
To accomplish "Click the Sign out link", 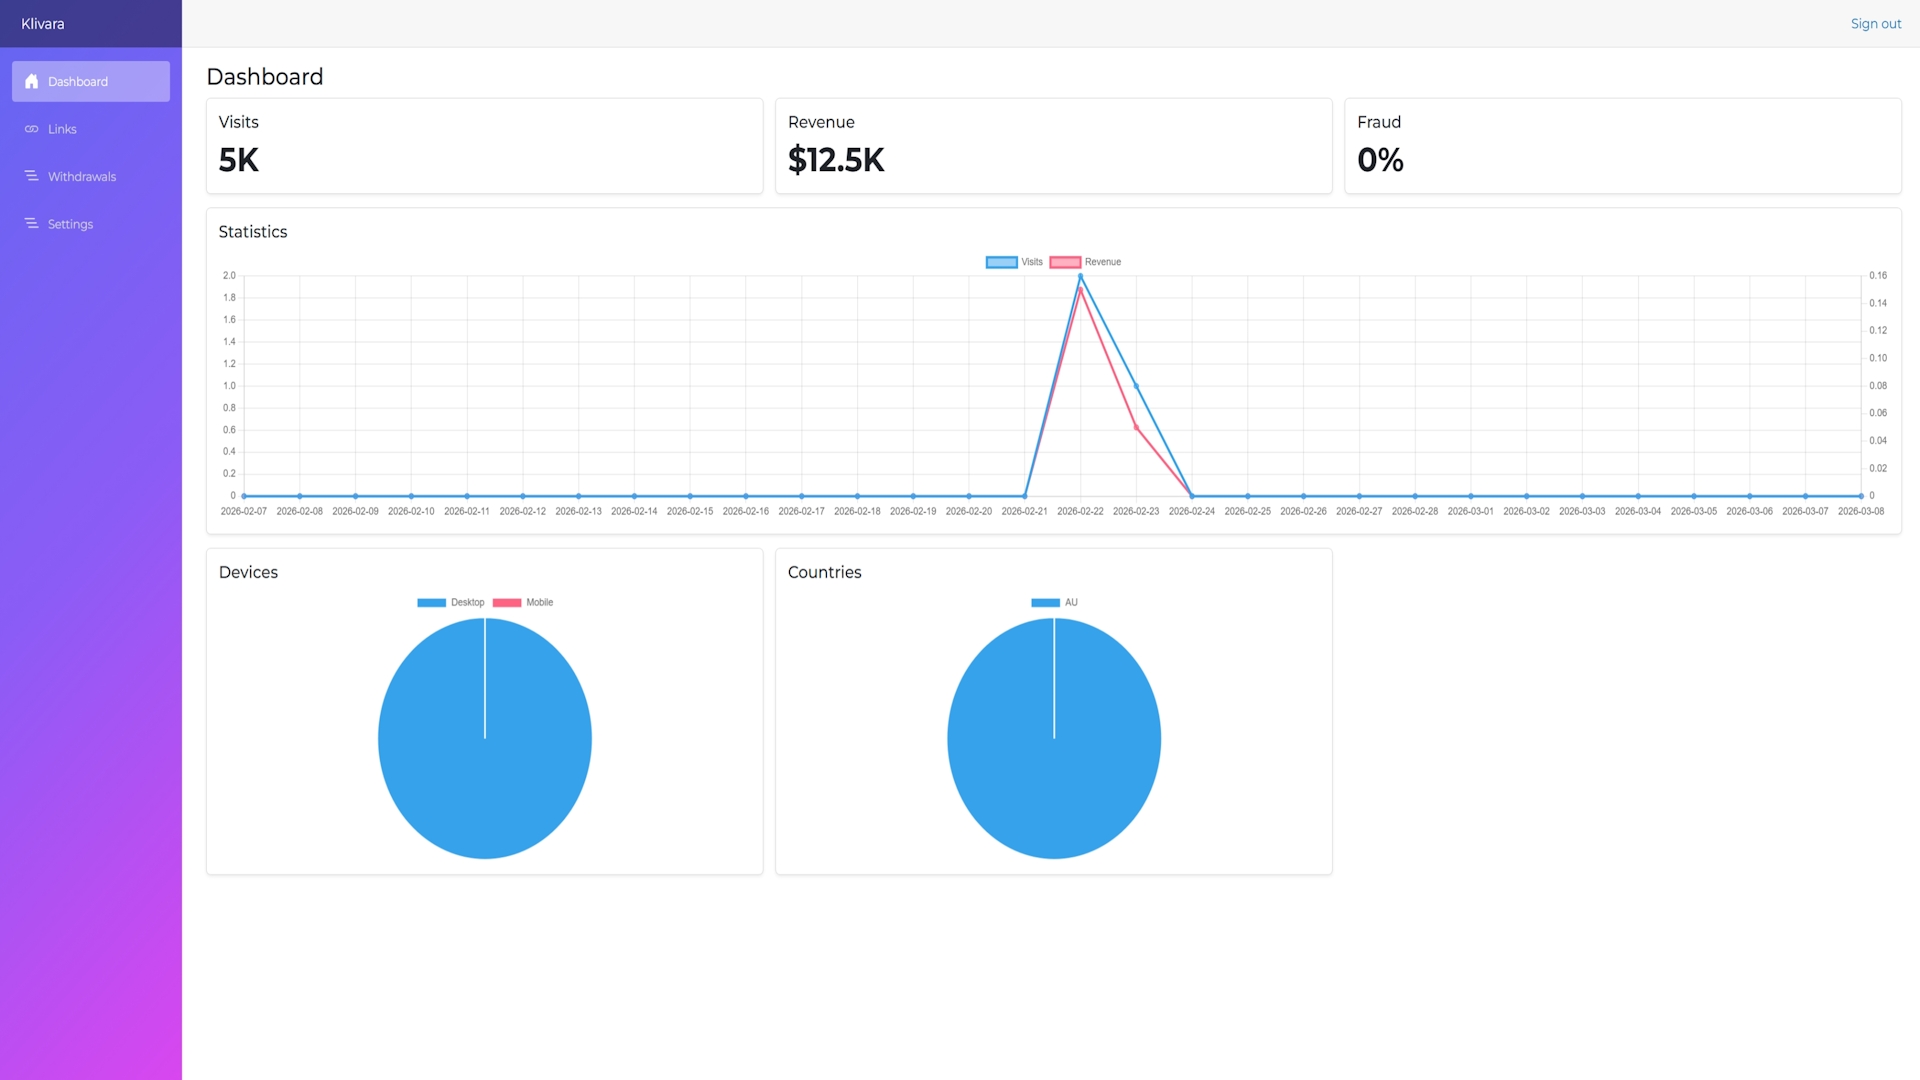I will tap(1875, 24).
